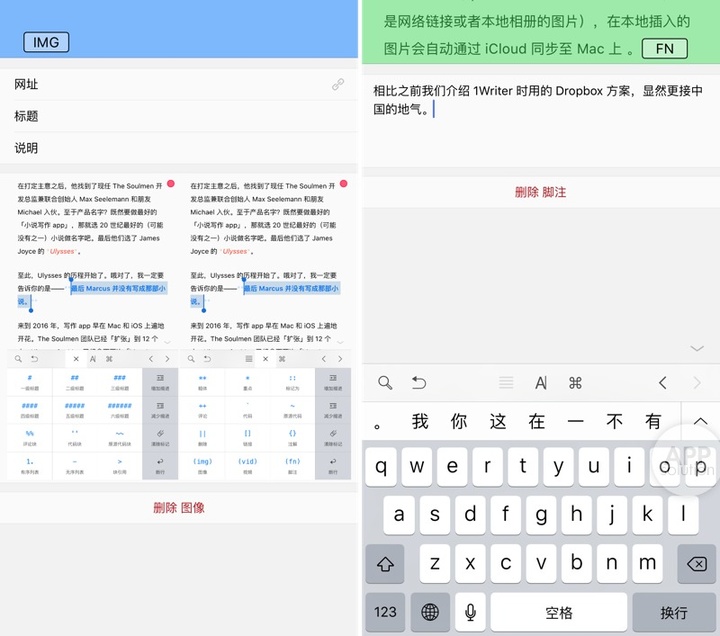Image resolution: width=720 pixels, height=636 pixels.
Task: Tap the IMG tag in blue header
Action: point(46,42)
